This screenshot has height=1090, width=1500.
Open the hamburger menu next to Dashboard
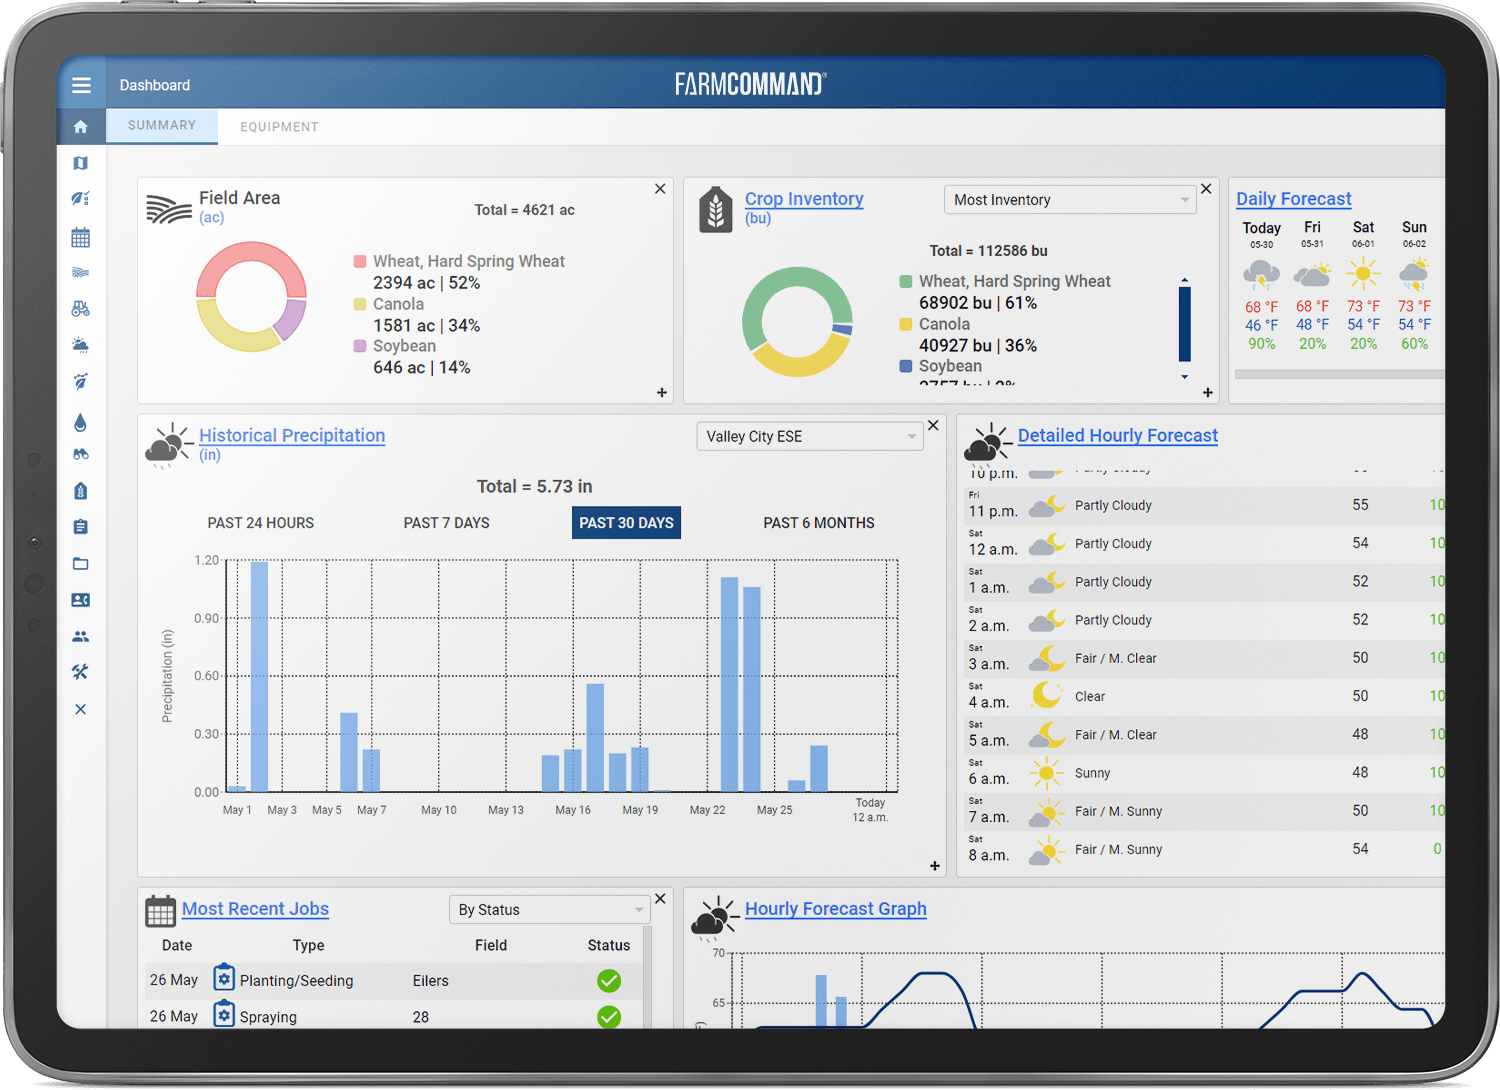pos(82,84)
